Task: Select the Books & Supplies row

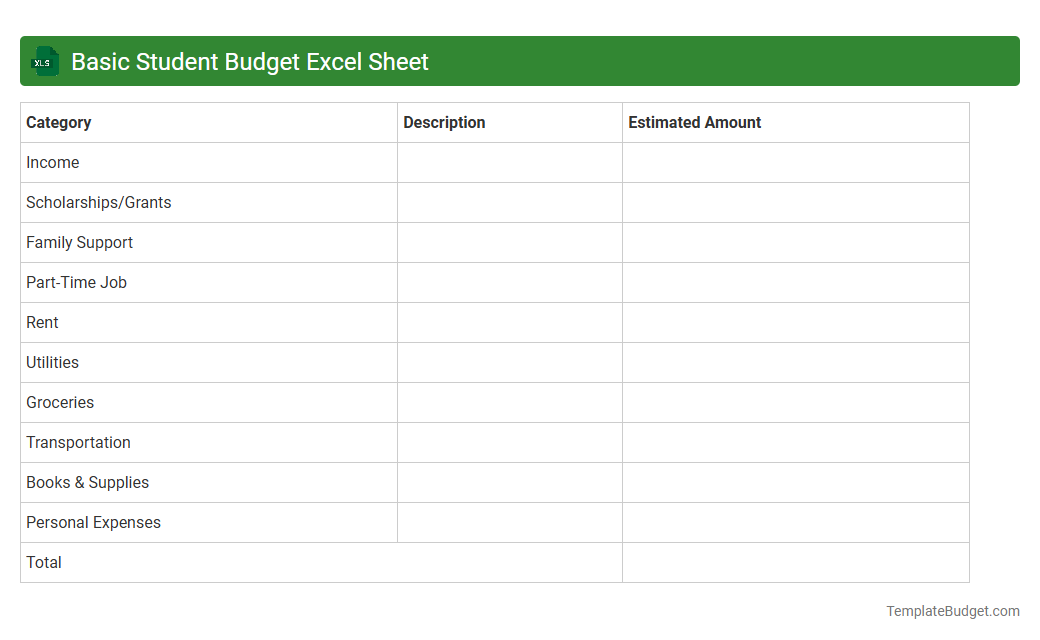Action: tap(87, 482)
